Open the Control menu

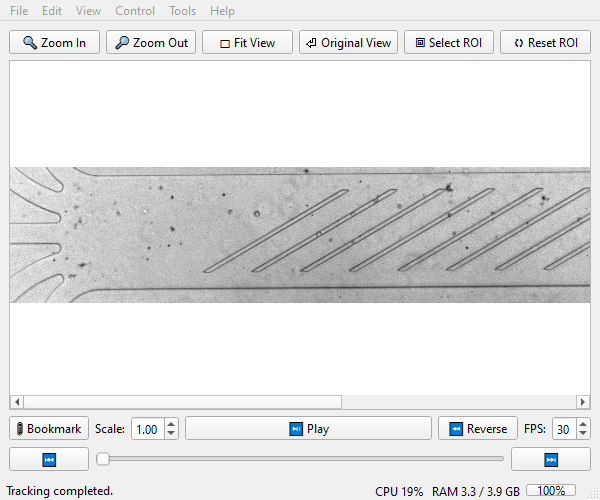pos(135,11)
